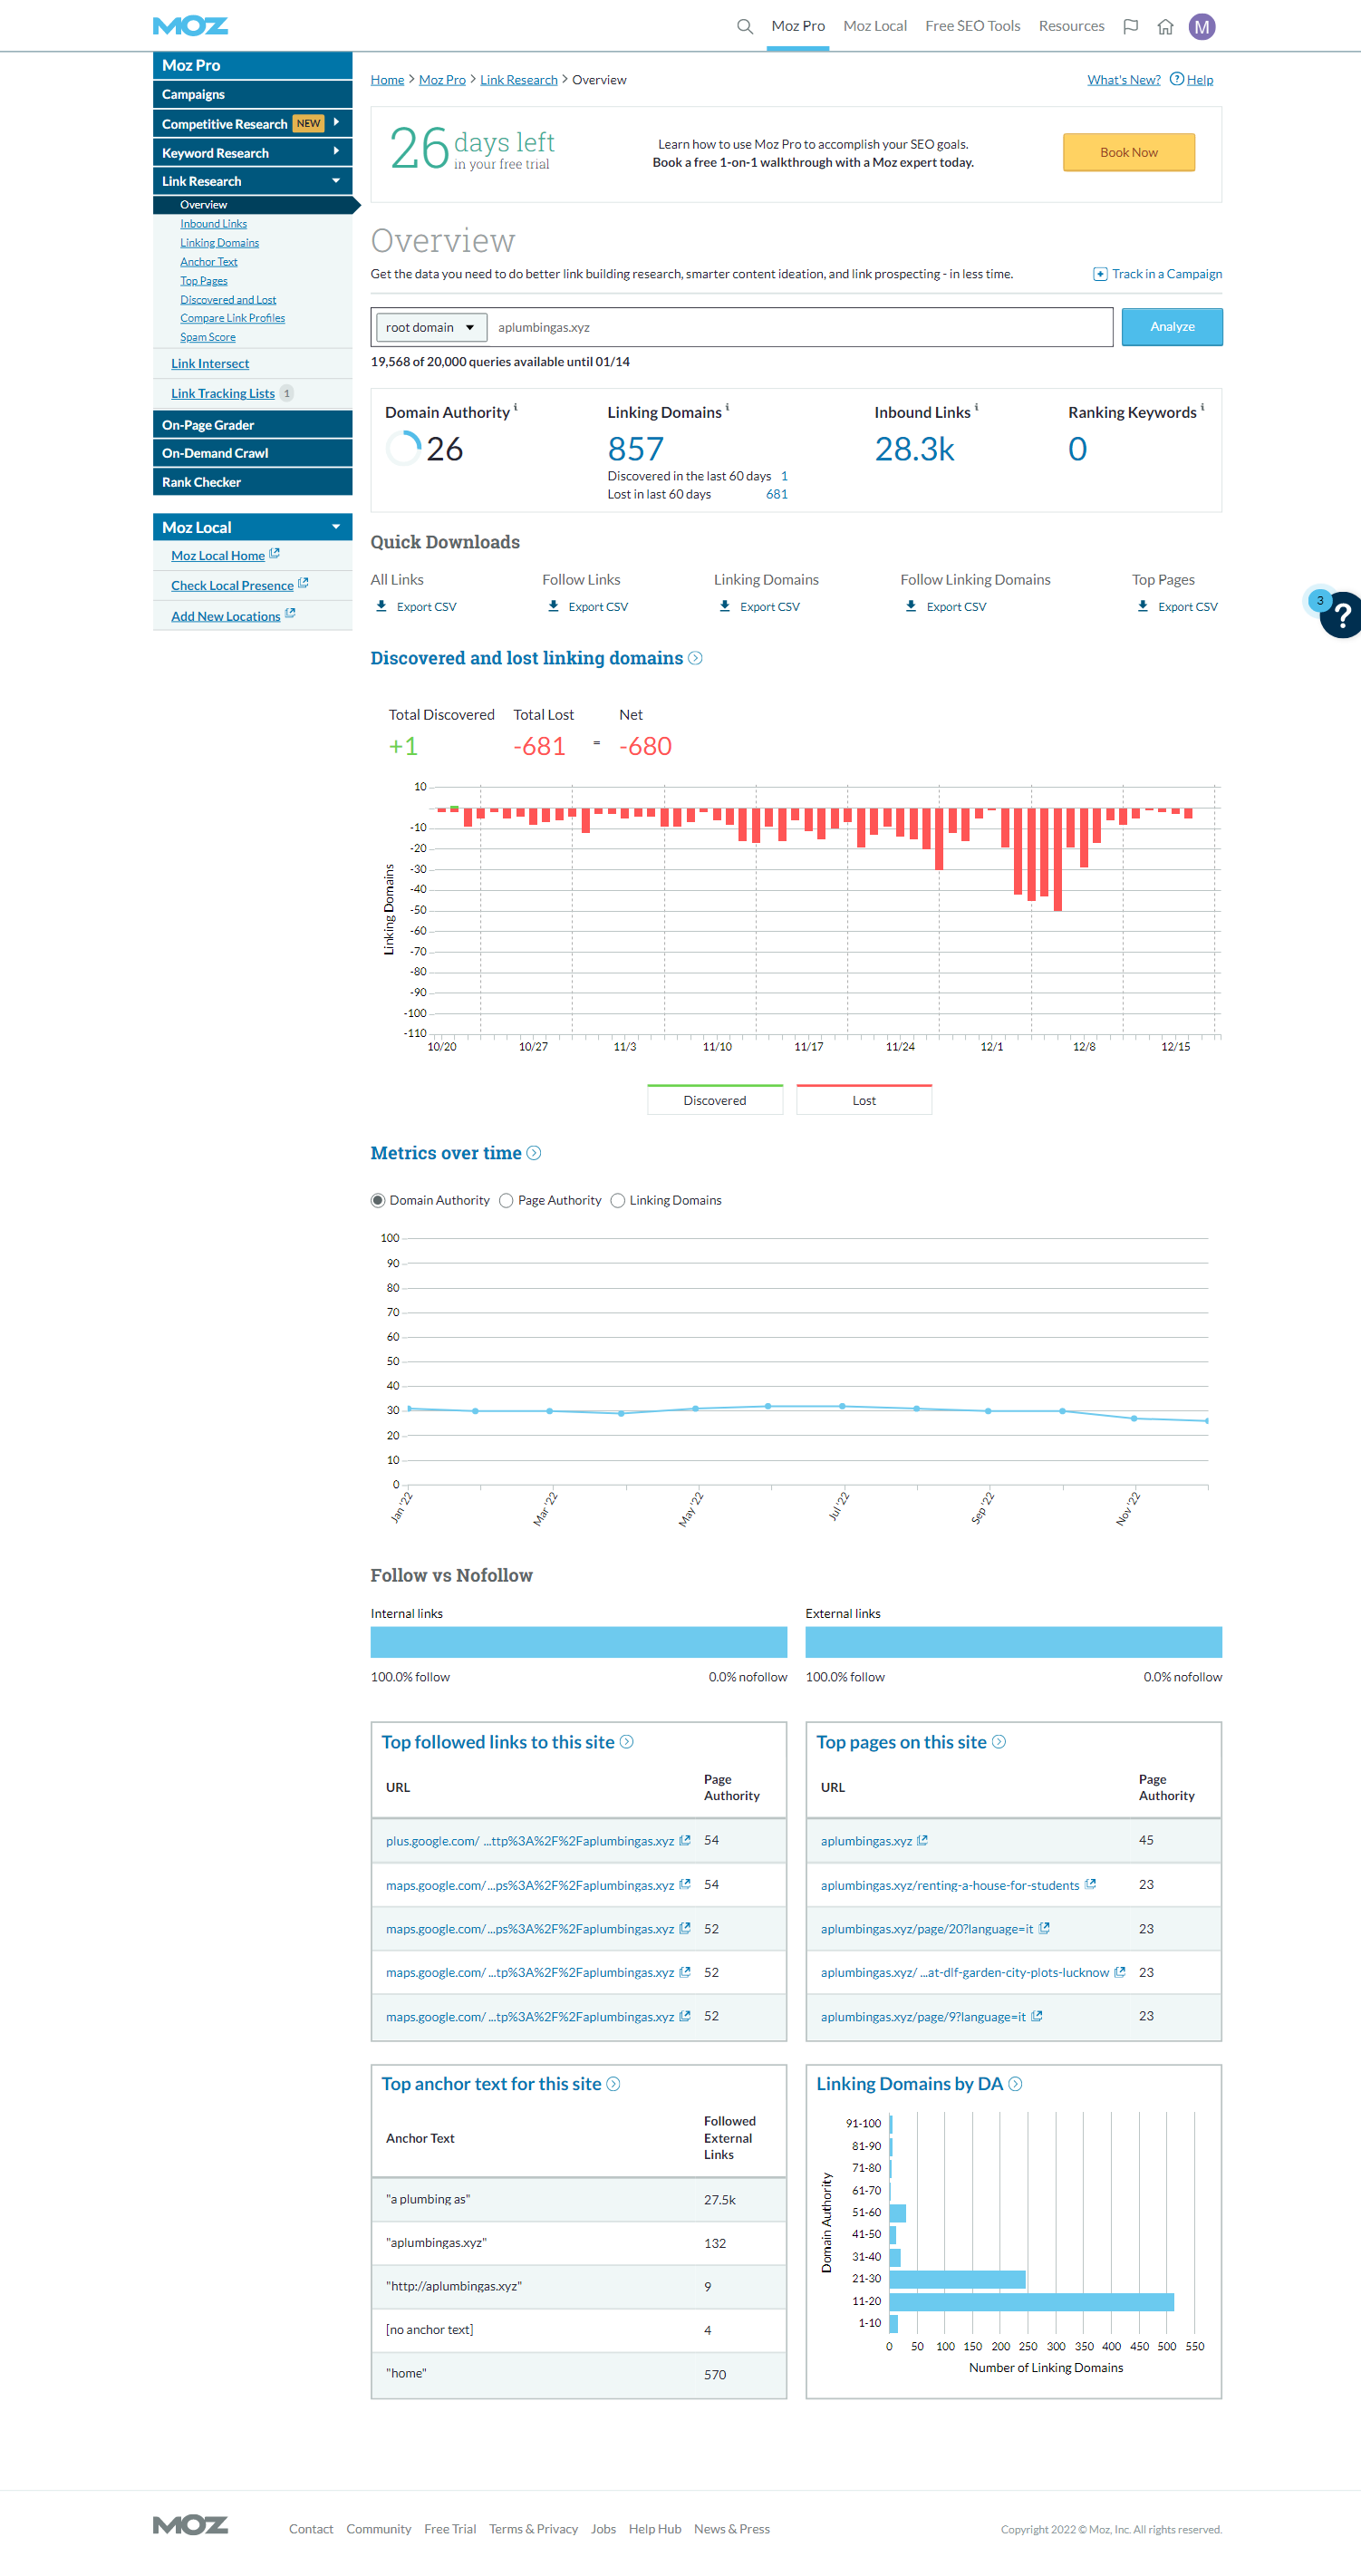Open Link Intersect in sidebar
The width and height of the screenshot is (1361, 2576).
coord(210,363)
